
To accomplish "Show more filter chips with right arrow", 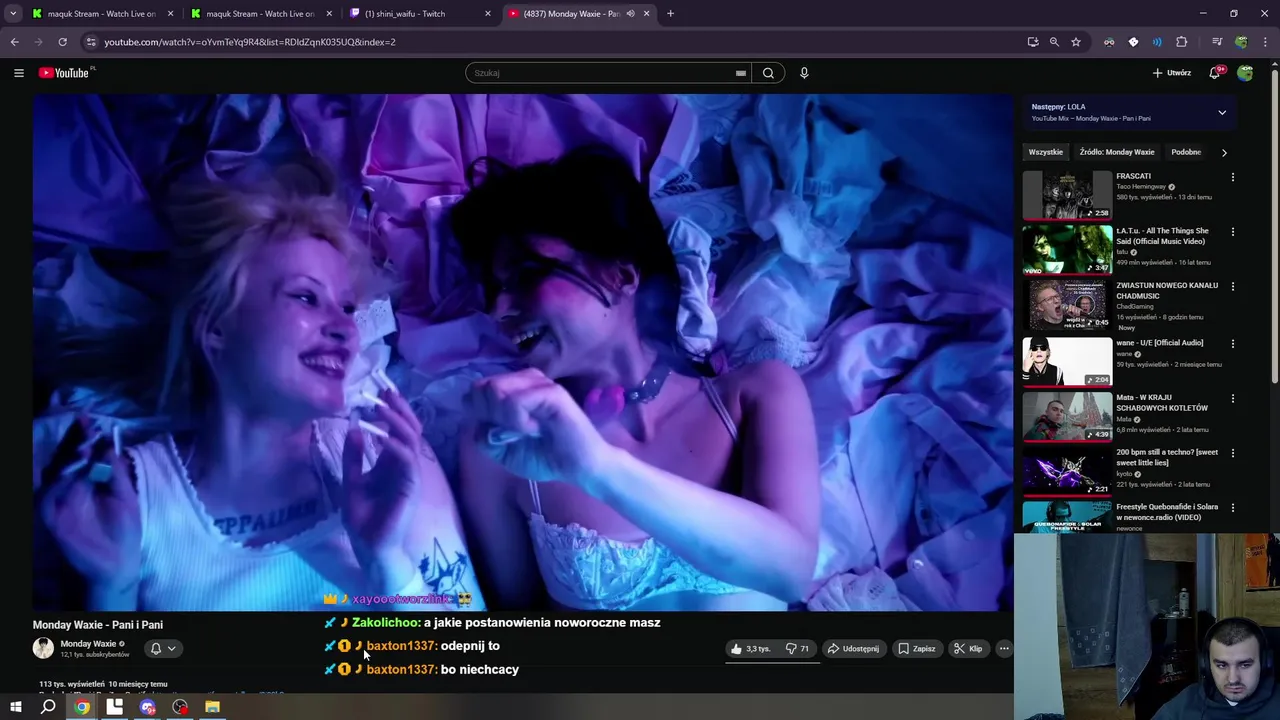I will [1224, 152].
